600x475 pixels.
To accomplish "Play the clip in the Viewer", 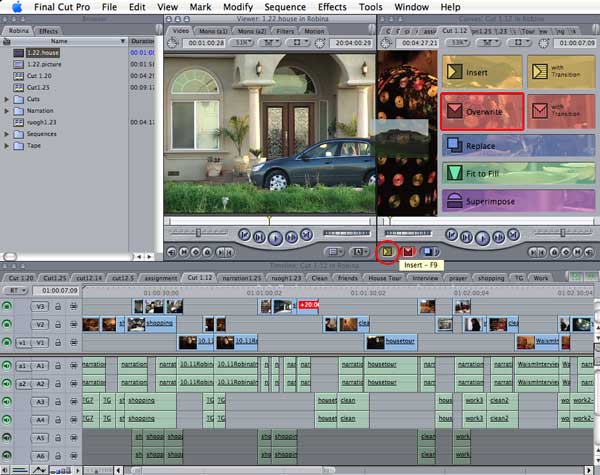I will pos(275,238).
